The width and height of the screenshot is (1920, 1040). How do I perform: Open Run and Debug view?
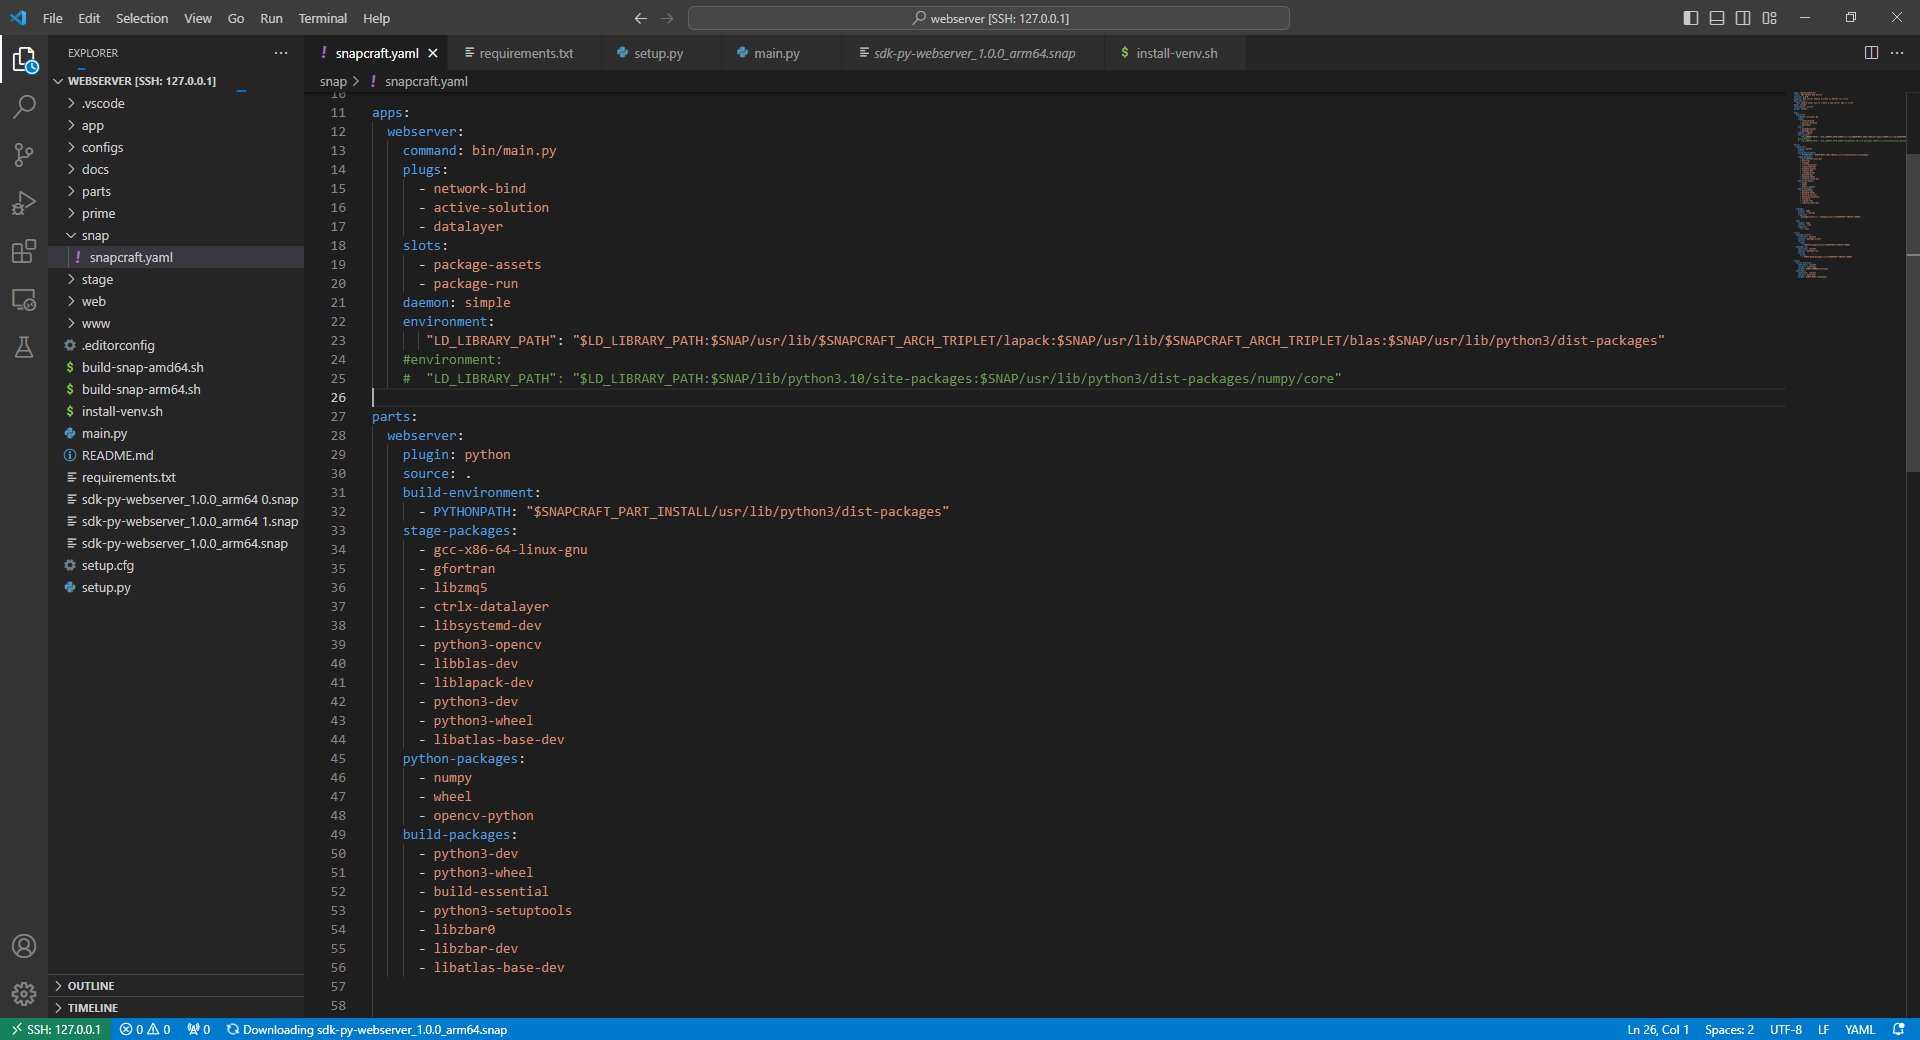tap(24, 203)
